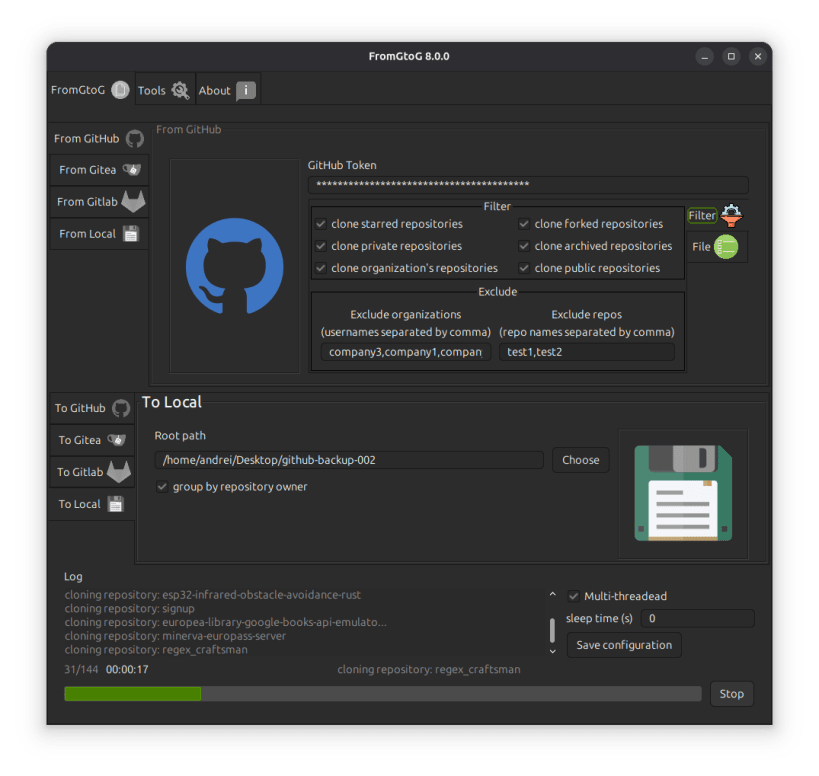
Task: Click Save configuration button
Action: 624,645
